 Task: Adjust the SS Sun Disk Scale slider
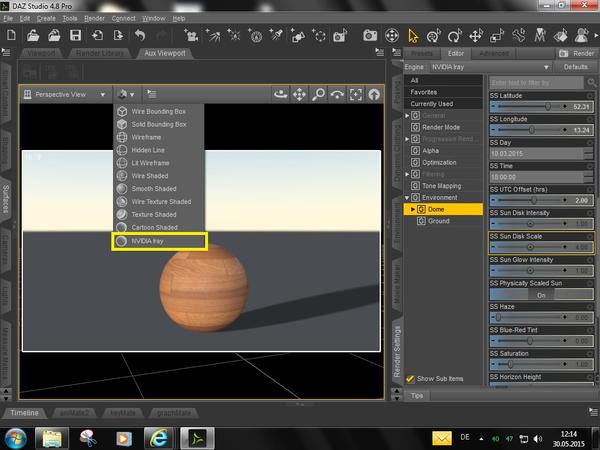[x=541, y=247]
